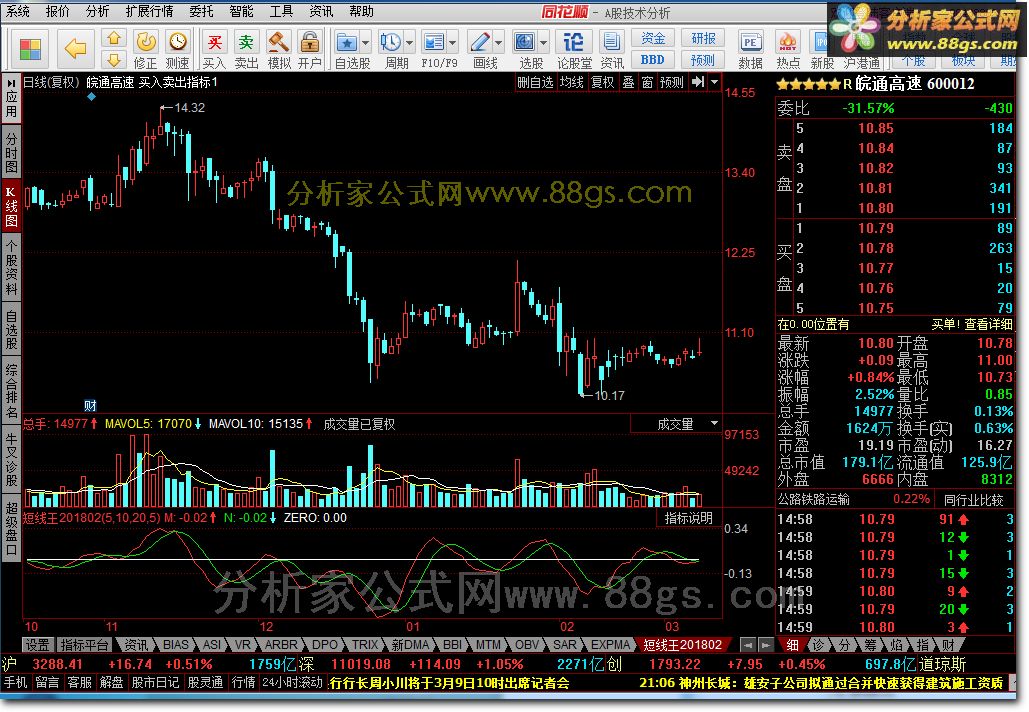Expand the 画线 drawing dropdown arrow

click(x=498, y=43)
